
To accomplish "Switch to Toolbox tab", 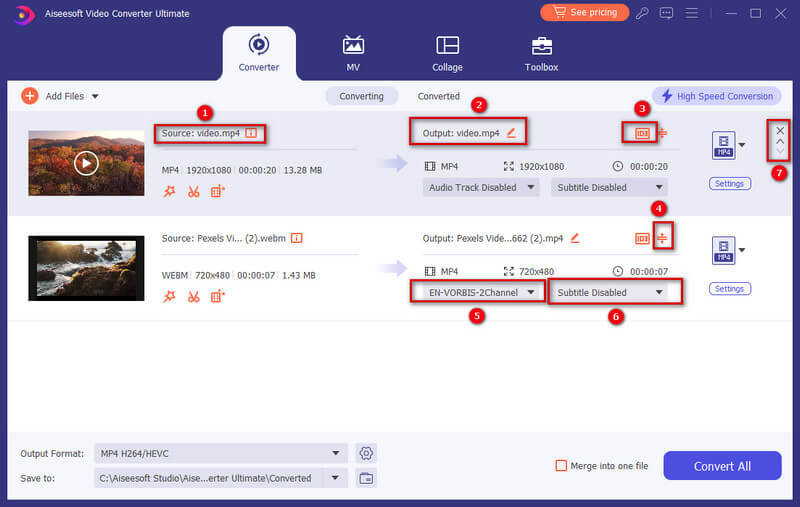I will point(541,54).
